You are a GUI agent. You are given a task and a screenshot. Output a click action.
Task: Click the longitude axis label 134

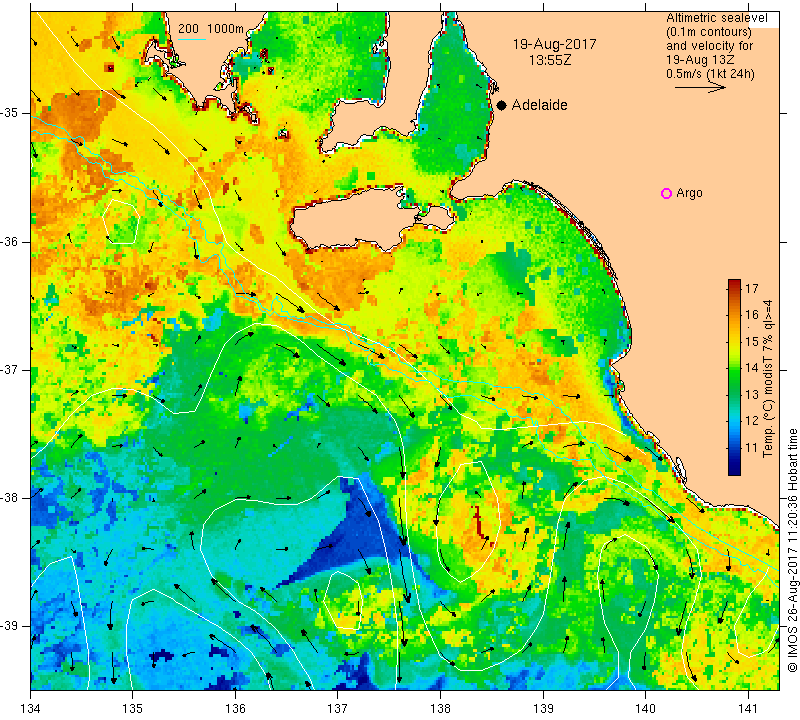[x=31, y=708]
